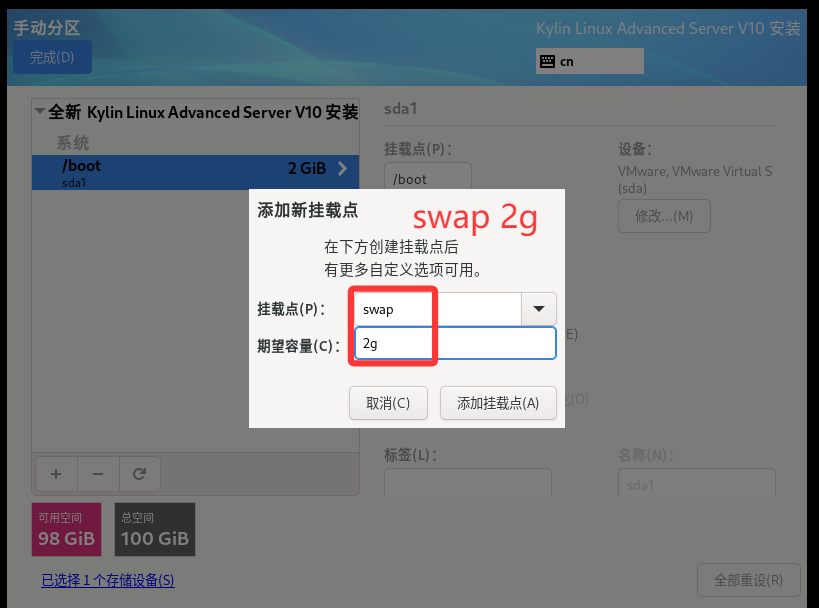Click the plus icon to add partition

56,473
